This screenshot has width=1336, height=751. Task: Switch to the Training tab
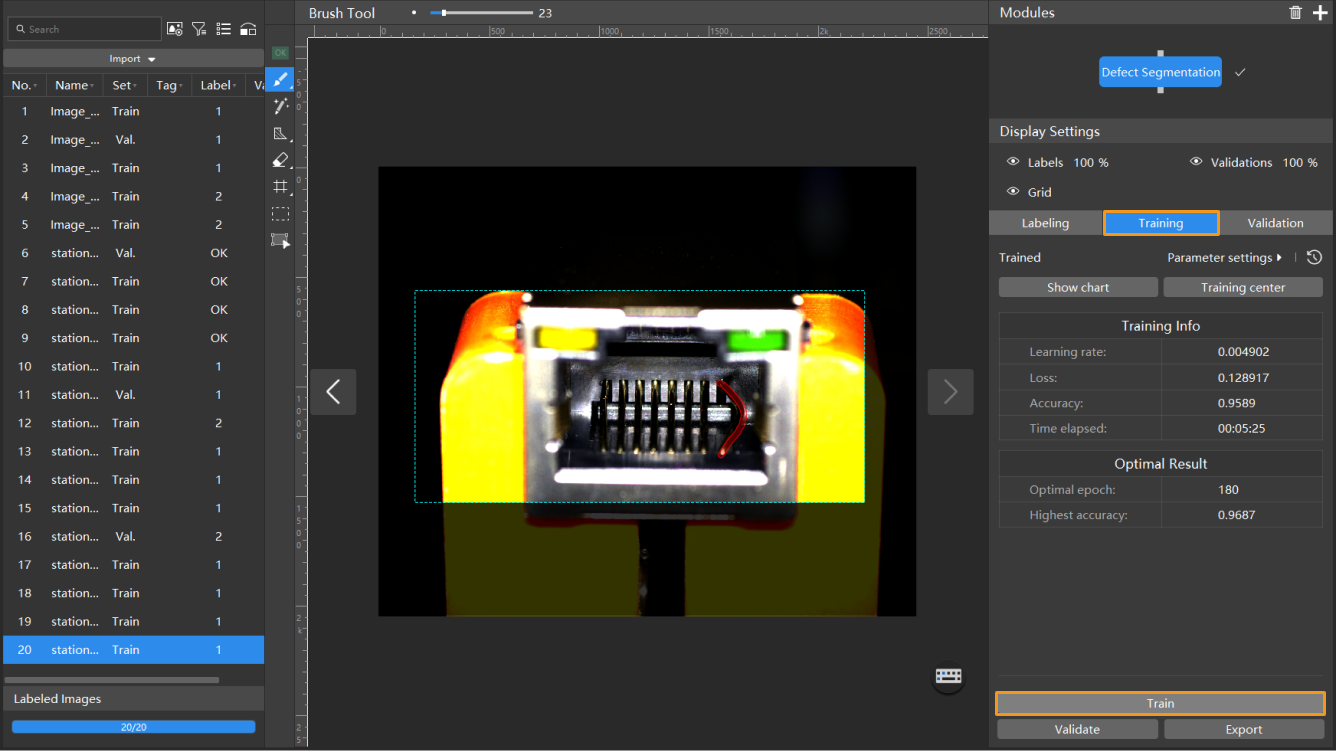pyautogui.click(x=1161, y=223)
